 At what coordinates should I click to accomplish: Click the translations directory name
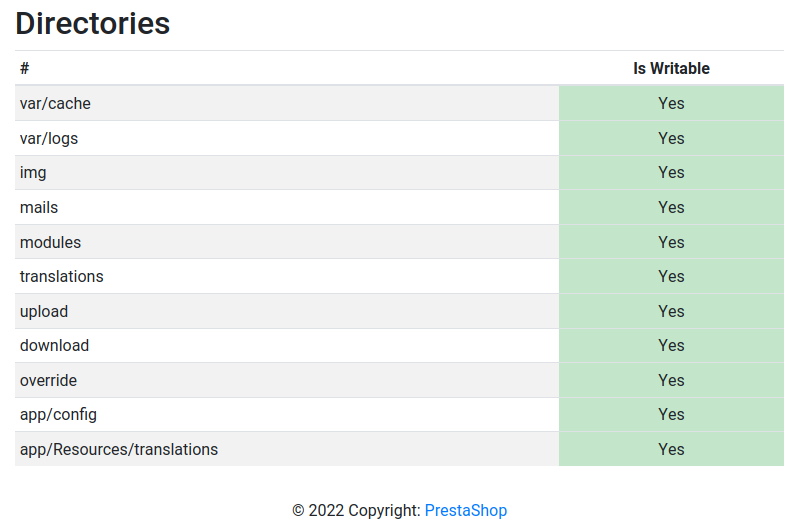coord(62,277)
